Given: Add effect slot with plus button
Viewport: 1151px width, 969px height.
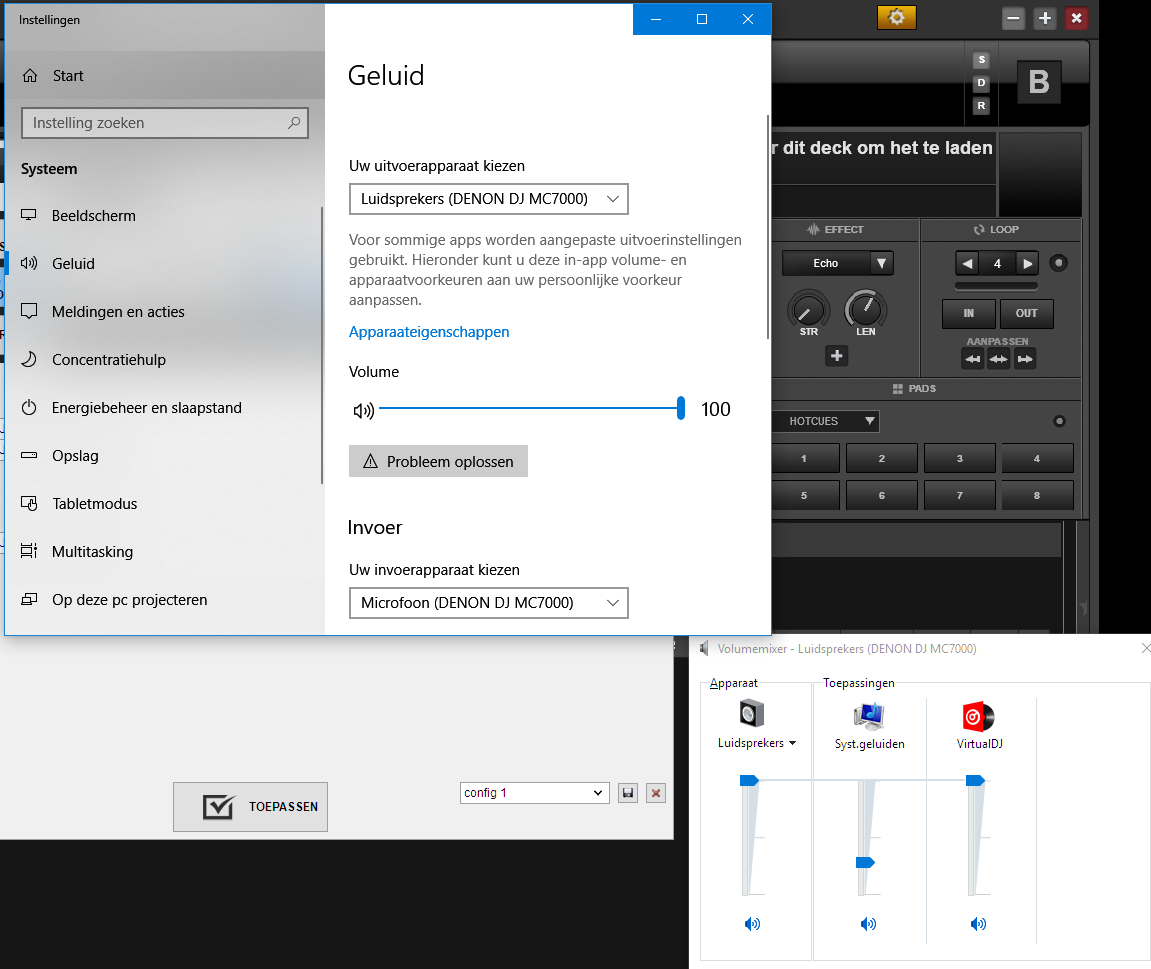Looking at the screenshot, I should click(x=836, y=356).
